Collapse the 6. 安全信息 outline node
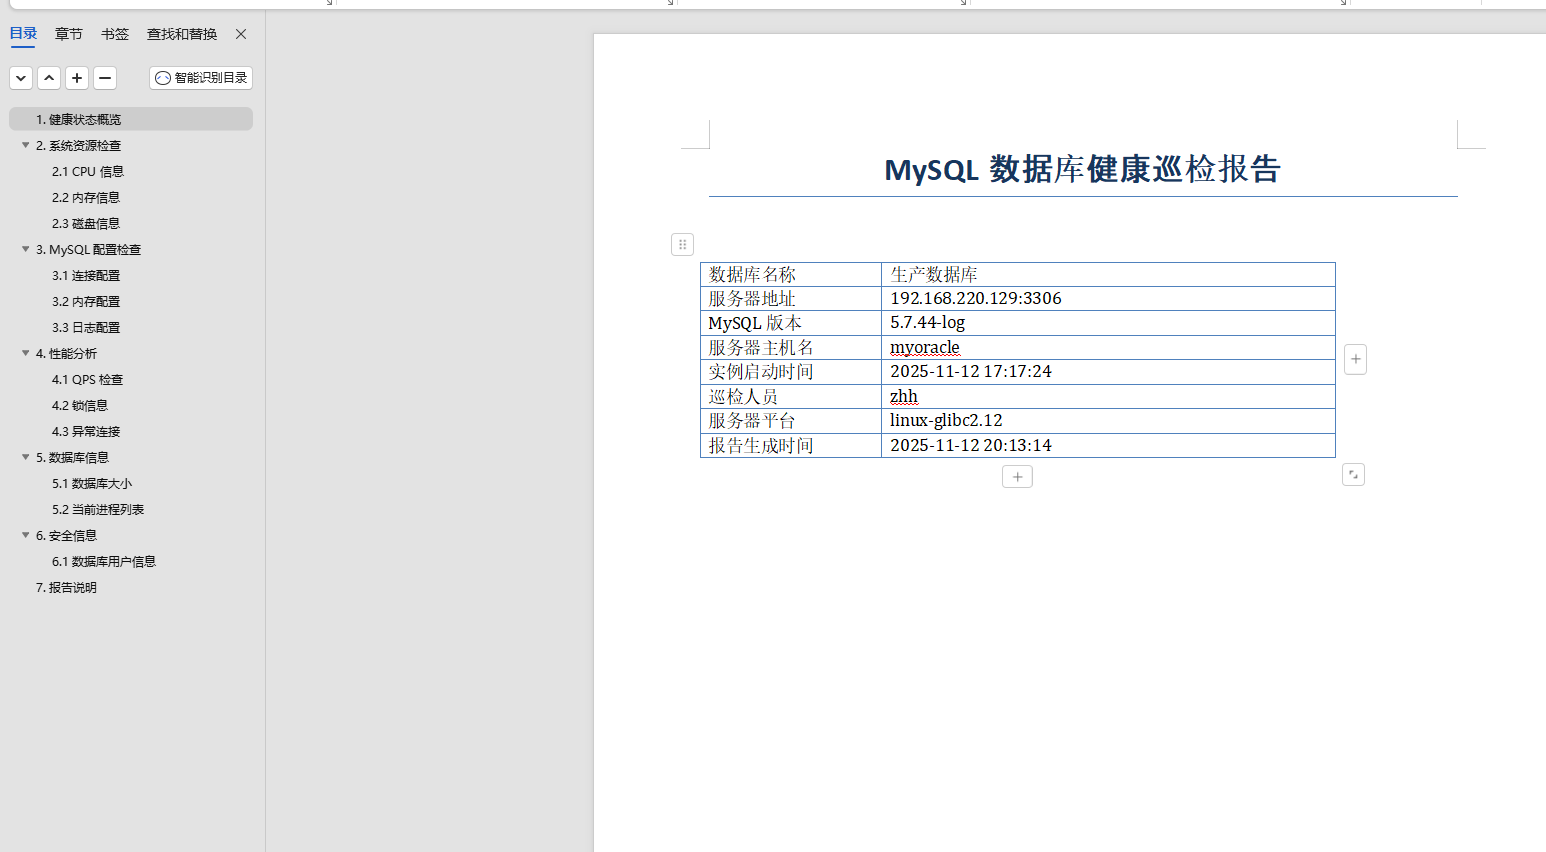The height and width of the screenshot is (852, 1546). click(x=26, y=535)
